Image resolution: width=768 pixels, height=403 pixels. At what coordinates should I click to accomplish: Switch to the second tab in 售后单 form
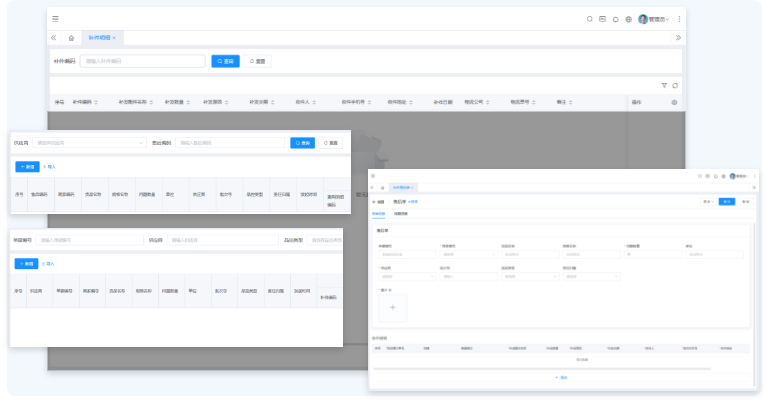coord(400,214)
